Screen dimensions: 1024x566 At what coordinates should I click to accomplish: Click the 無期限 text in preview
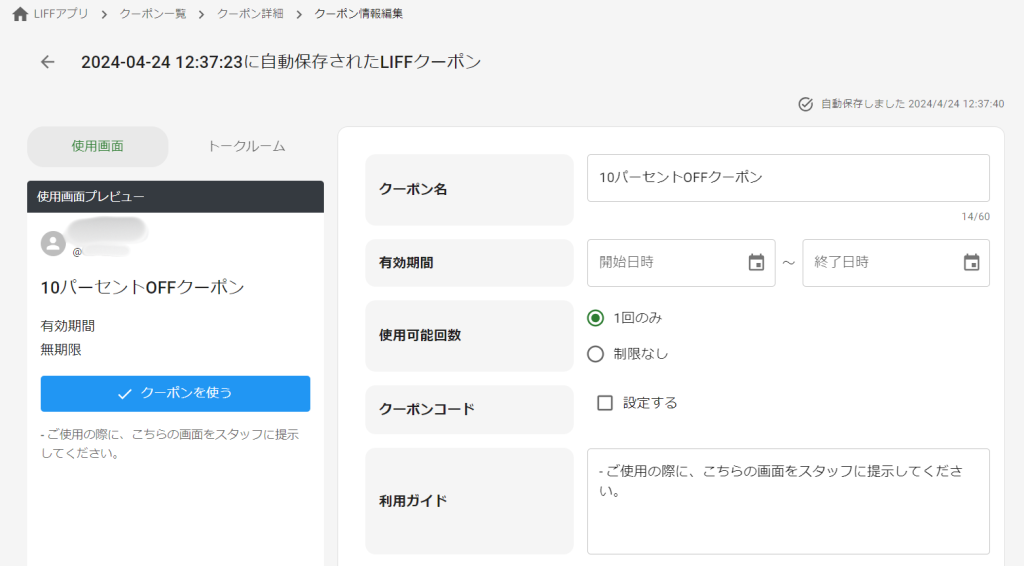61,350
